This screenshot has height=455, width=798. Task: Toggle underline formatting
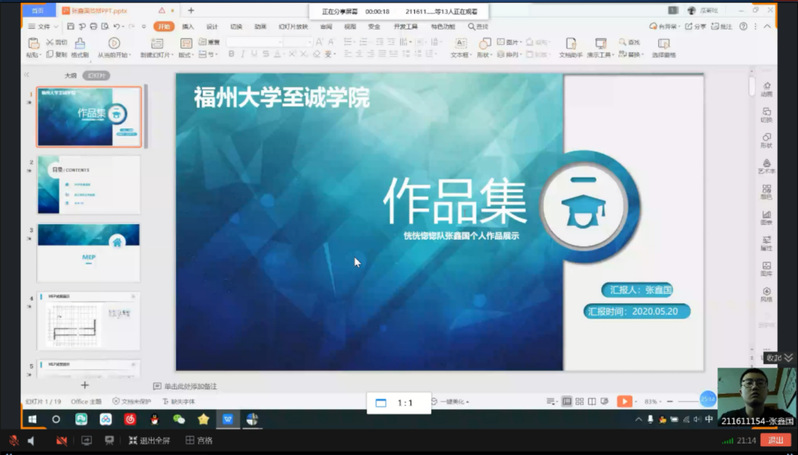click(x=254, y=54)
